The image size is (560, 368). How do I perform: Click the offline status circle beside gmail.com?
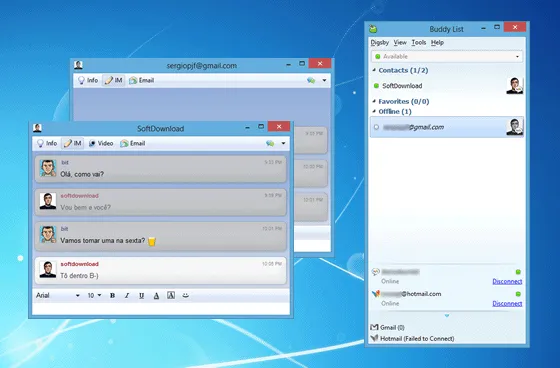(376, 127)
